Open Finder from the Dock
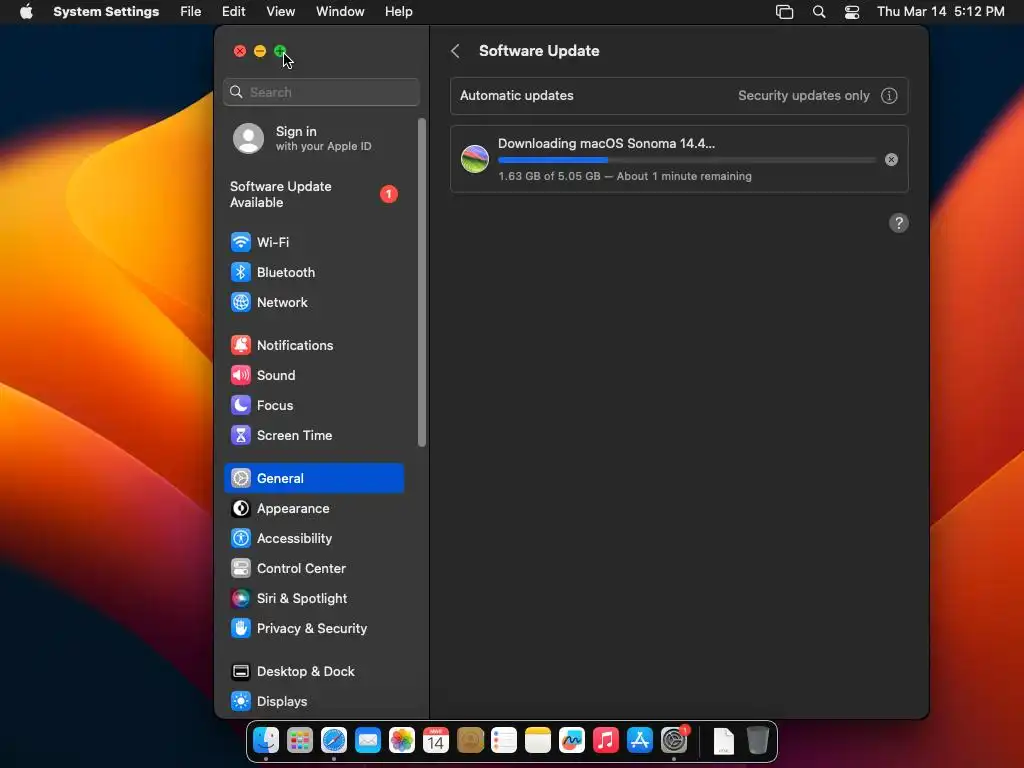Image resolution: width=1024 pixels, height=768 pixels. [266, 741]
